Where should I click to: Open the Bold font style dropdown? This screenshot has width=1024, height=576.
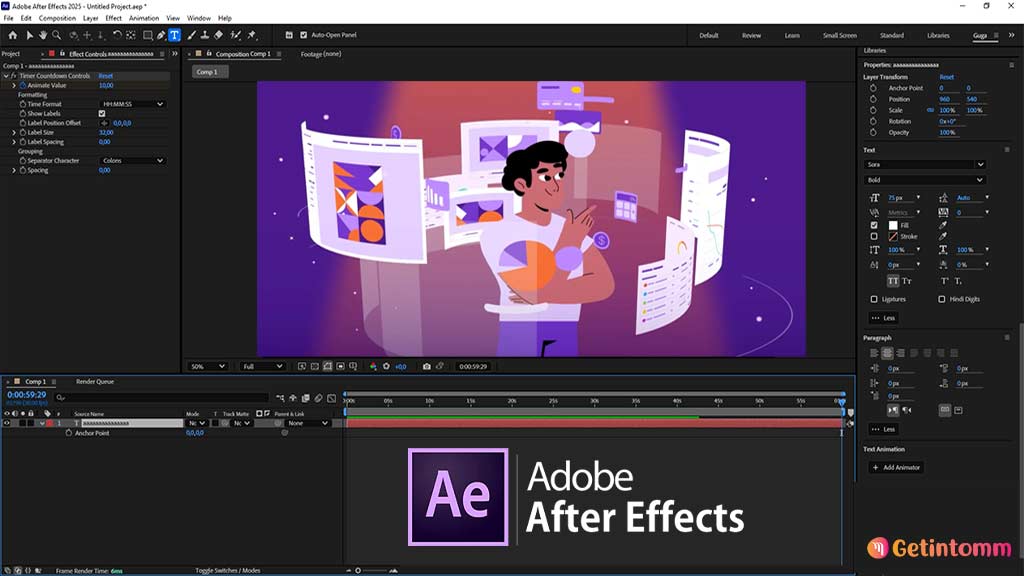[925, 180]
